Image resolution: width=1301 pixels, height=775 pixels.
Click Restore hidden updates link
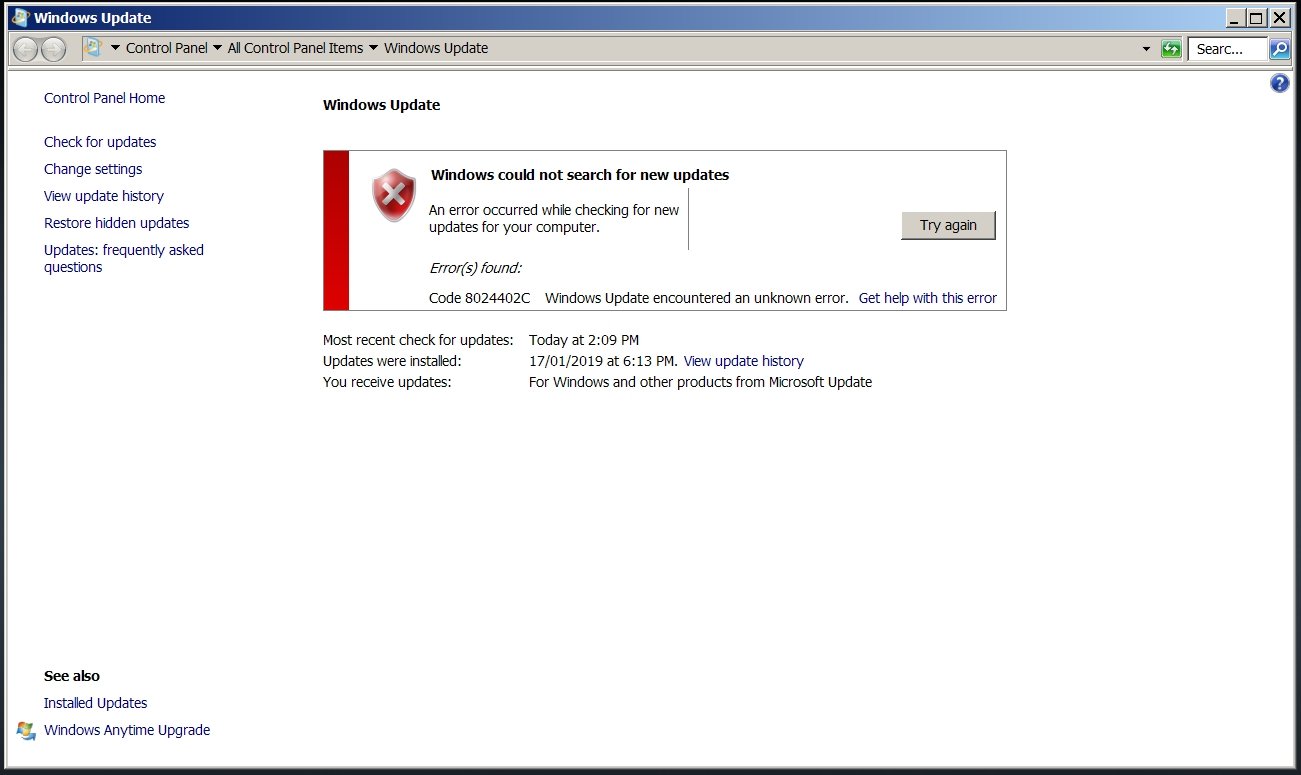pyautogui.click(x=116, y=223)
